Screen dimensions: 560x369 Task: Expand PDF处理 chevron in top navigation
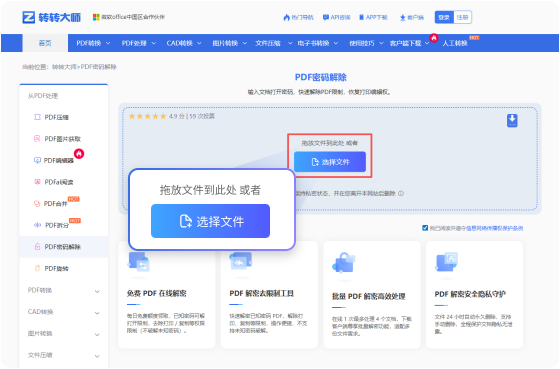click(154, 43)
